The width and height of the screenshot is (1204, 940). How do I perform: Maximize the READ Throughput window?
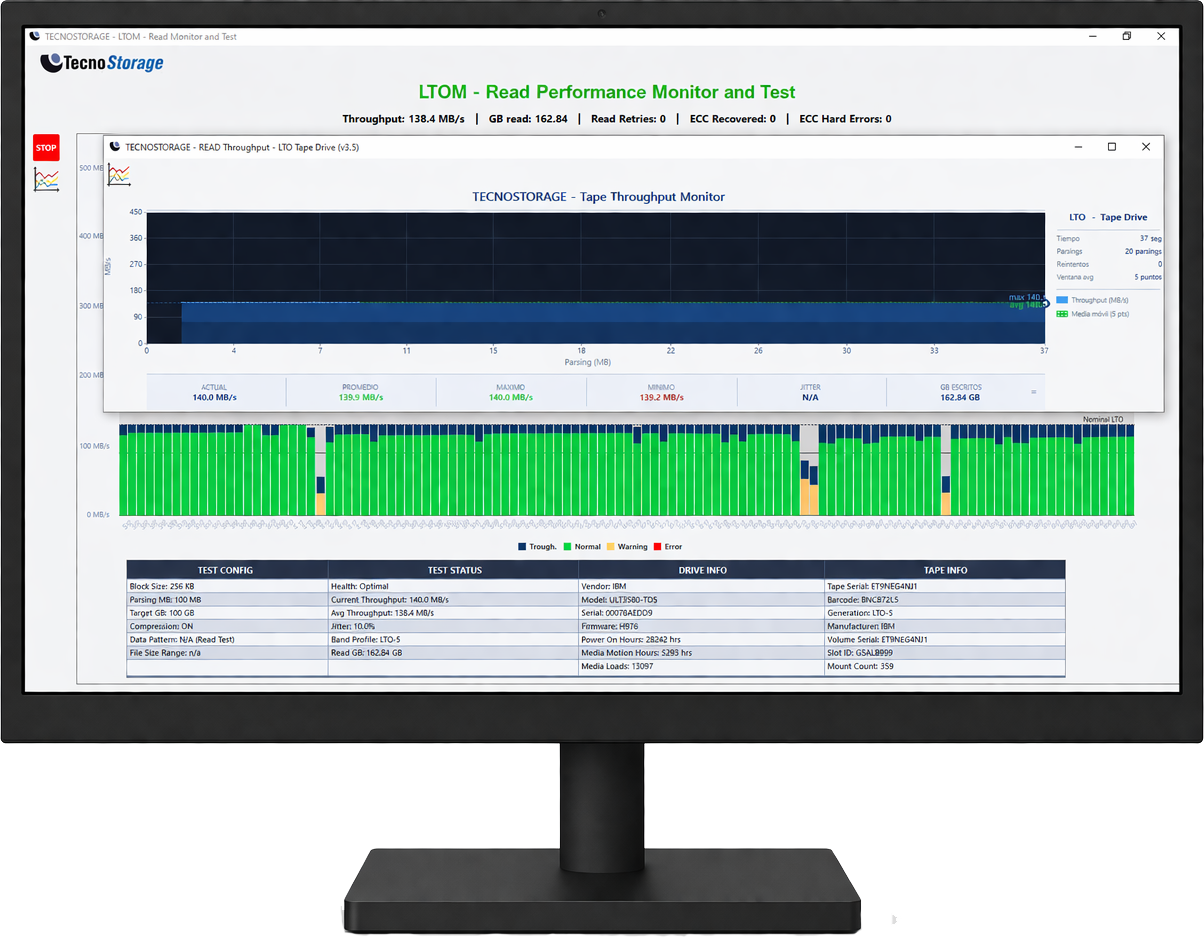1111,147
